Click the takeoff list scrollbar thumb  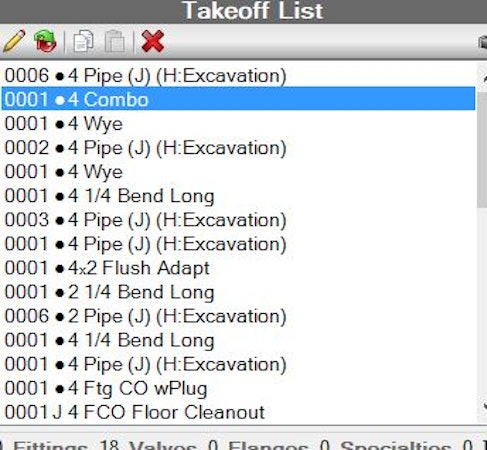click(482, 150)
